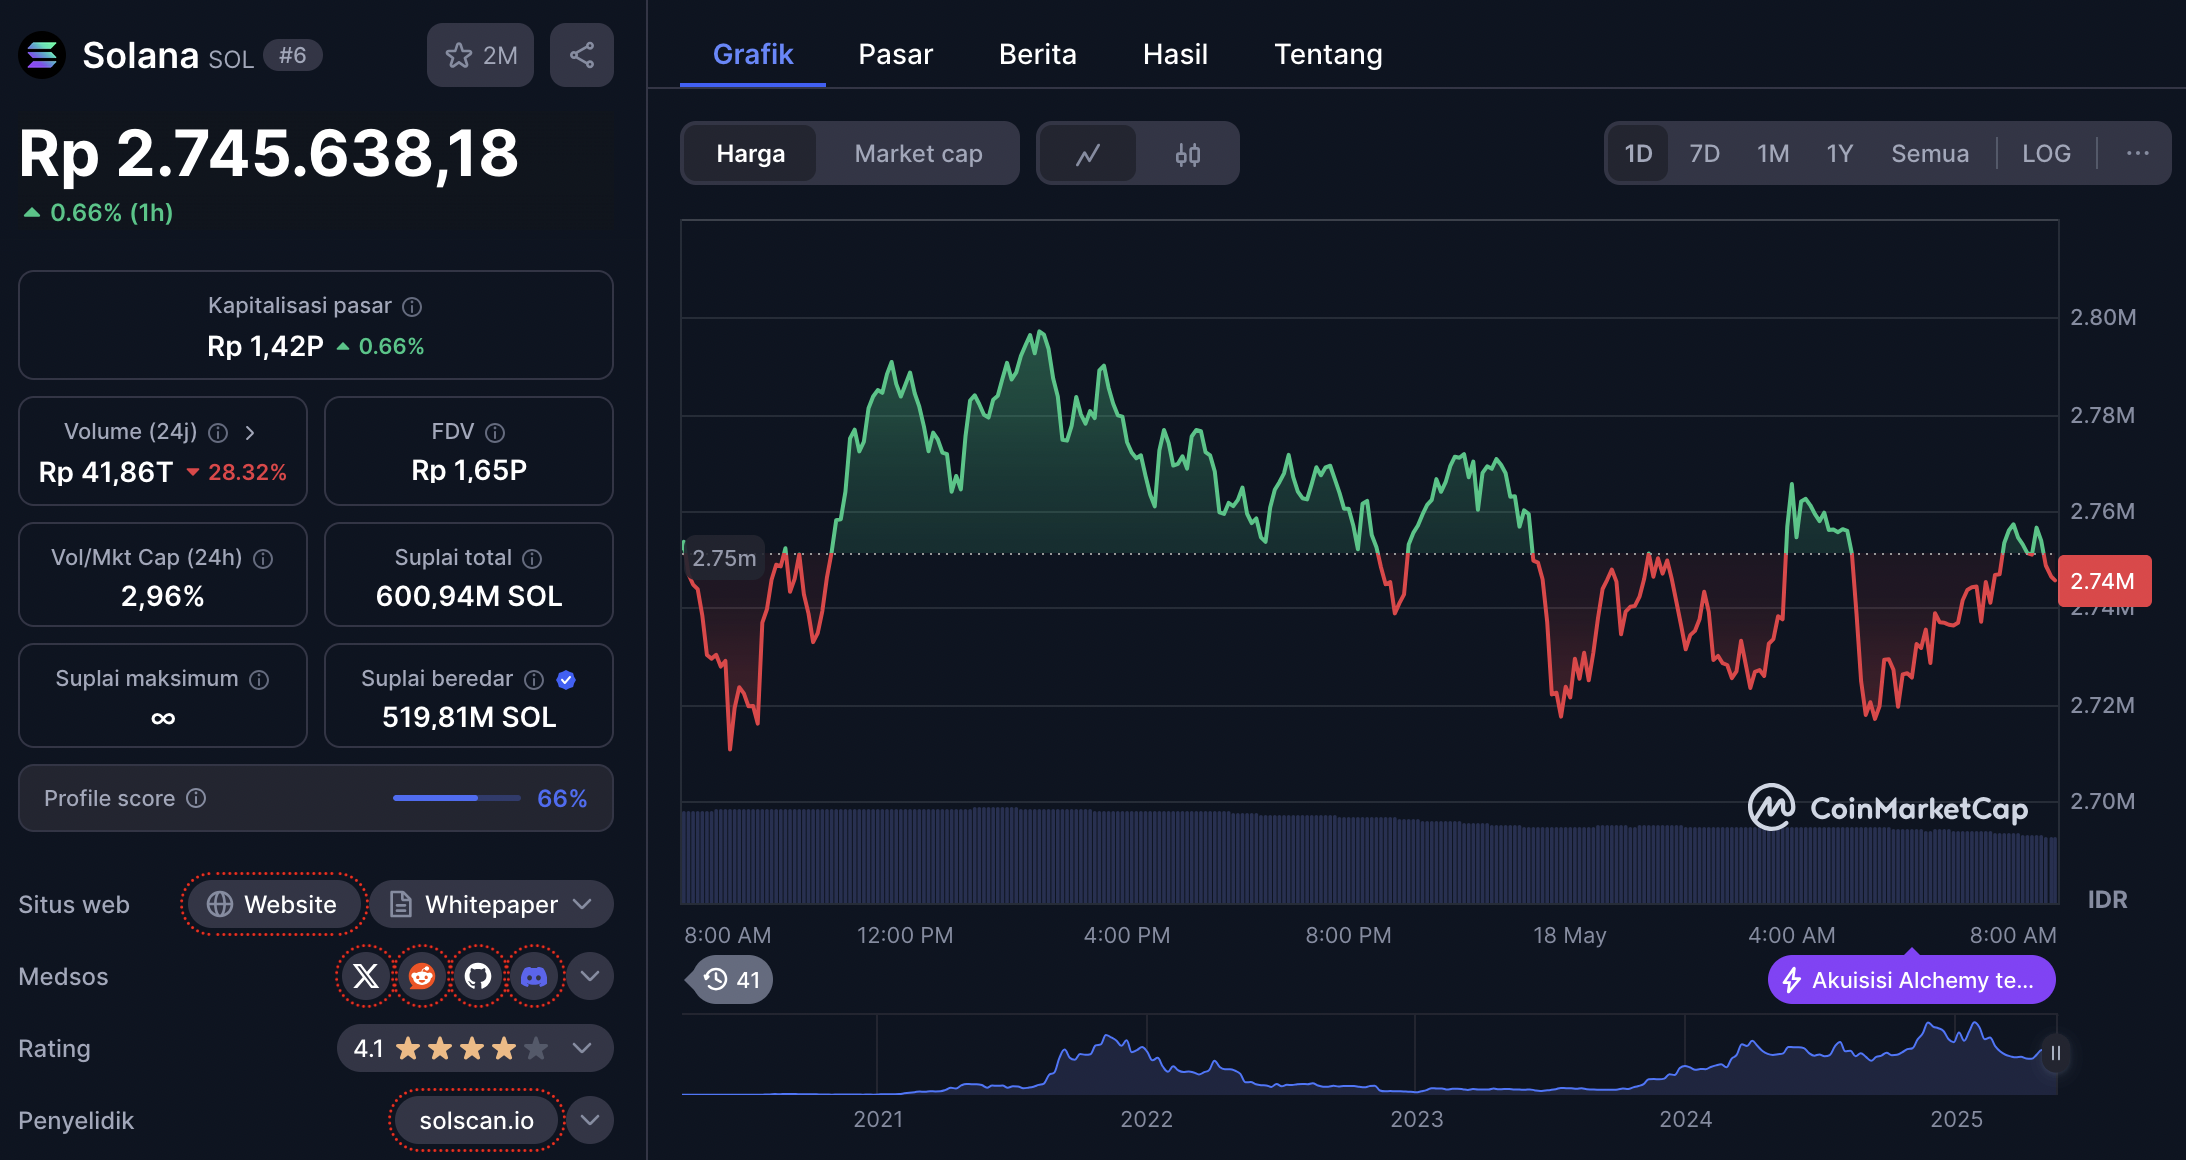Open the Website link

pos(273,904)
